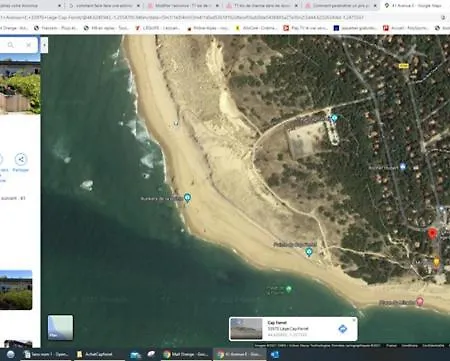The height and width of the screenshot is (361, 450).
Task: Open the 'Sans nom 1' OpenOffice taskbar item
Action: coord(46,354)
